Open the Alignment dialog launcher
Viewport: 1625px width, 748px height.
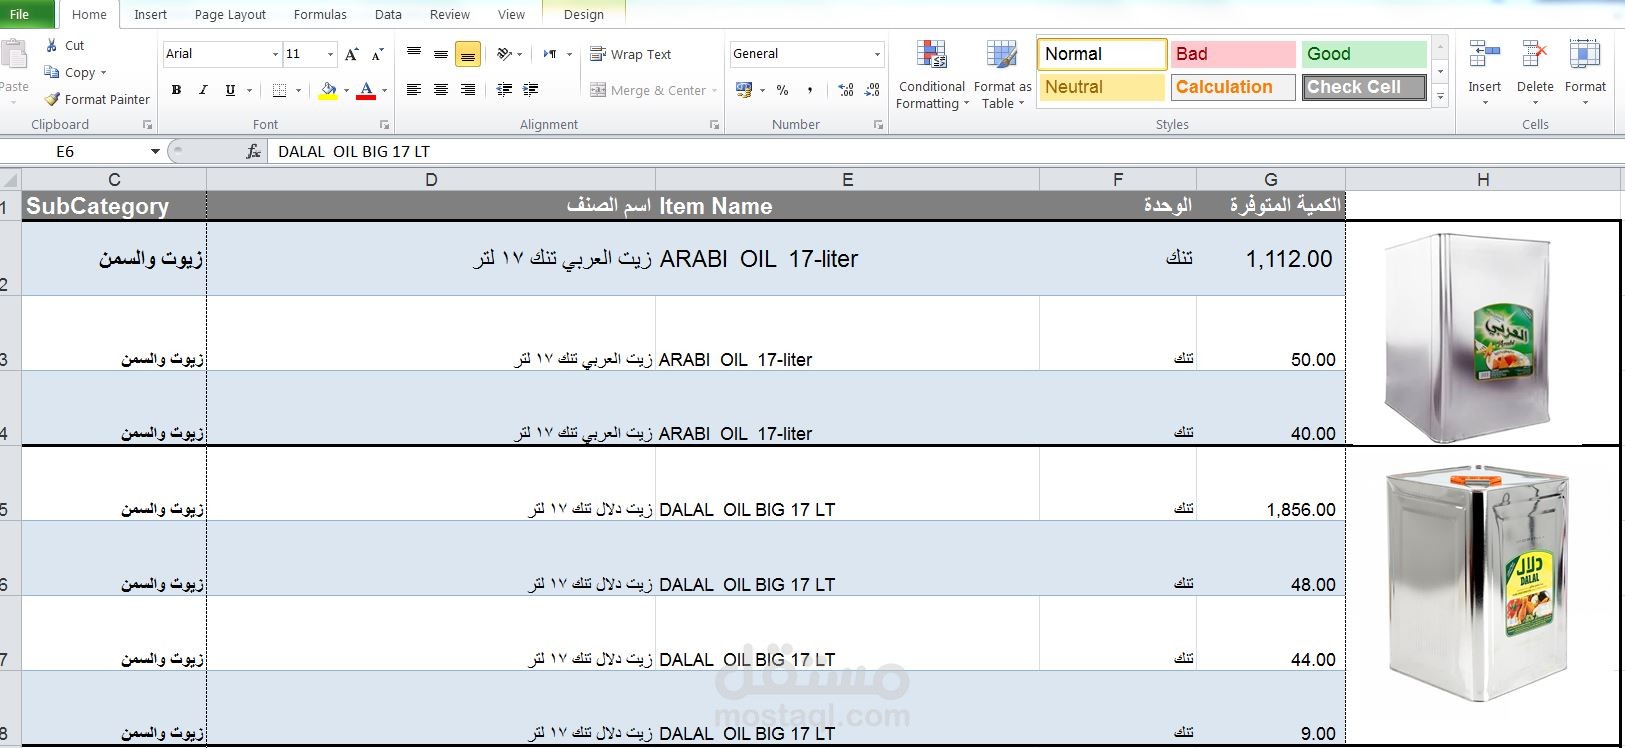coord(714,125)
